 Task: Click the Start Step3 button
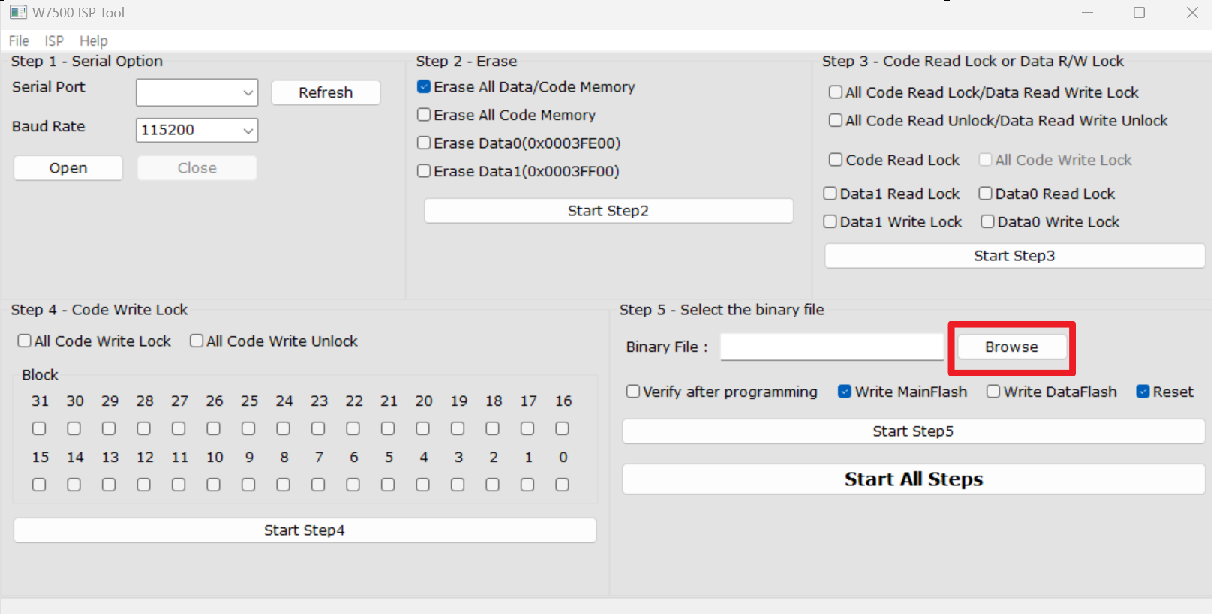click(1014, 256)
